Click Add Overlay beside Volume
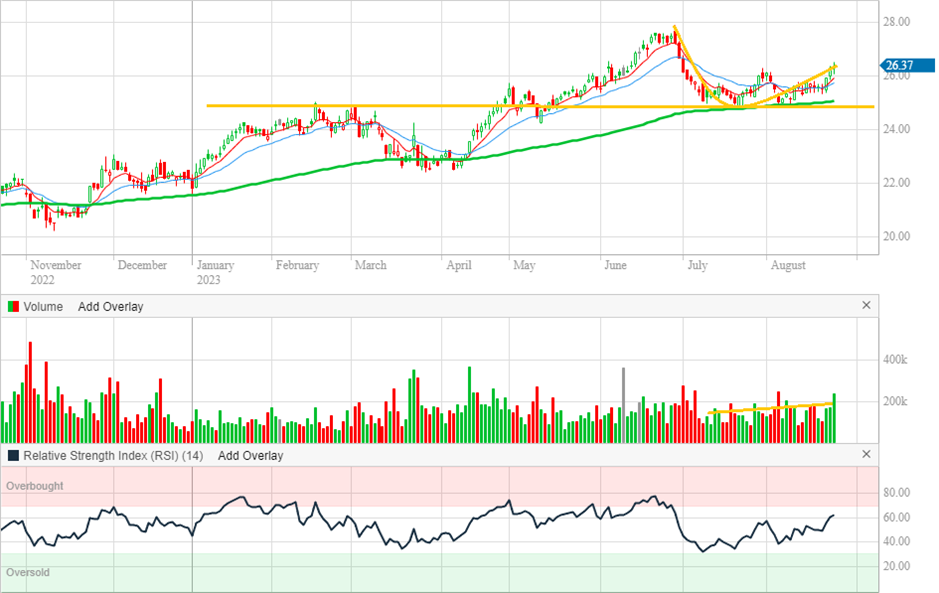Image resolution: width=939 pixels, height=593 pixels. (110, 307)
